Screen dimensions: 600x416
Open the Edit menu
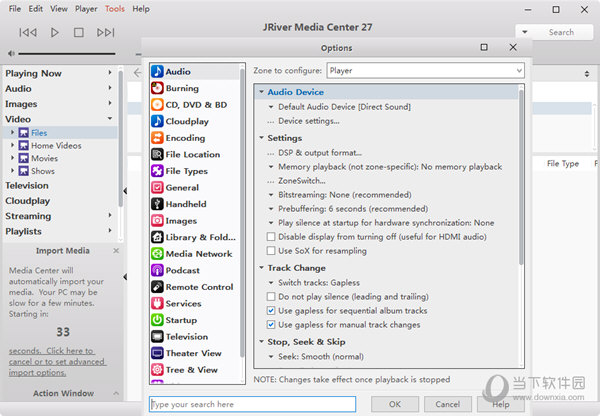click(x=36, y=8)
